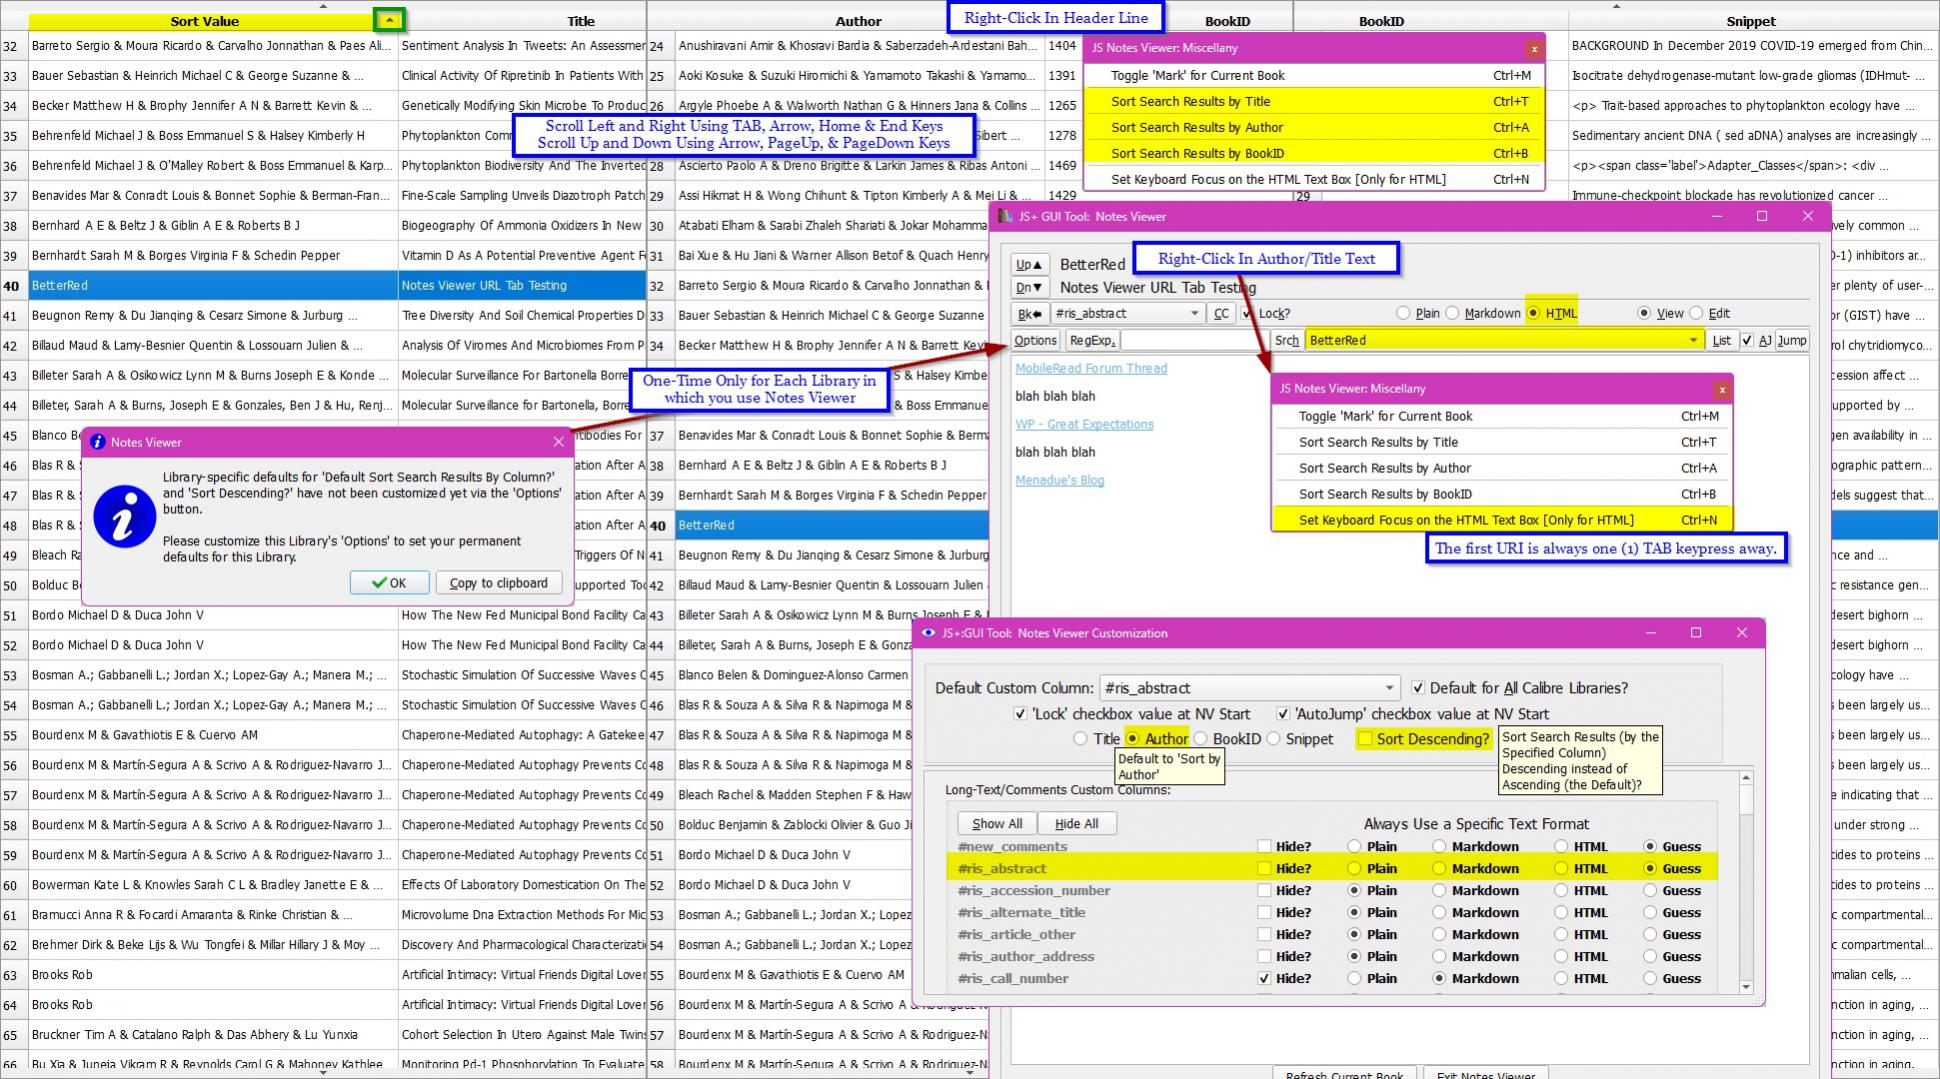Check the Sort Descending? checkbox
Viewport: 1940px width, 1079px height.
(1365, 739)
